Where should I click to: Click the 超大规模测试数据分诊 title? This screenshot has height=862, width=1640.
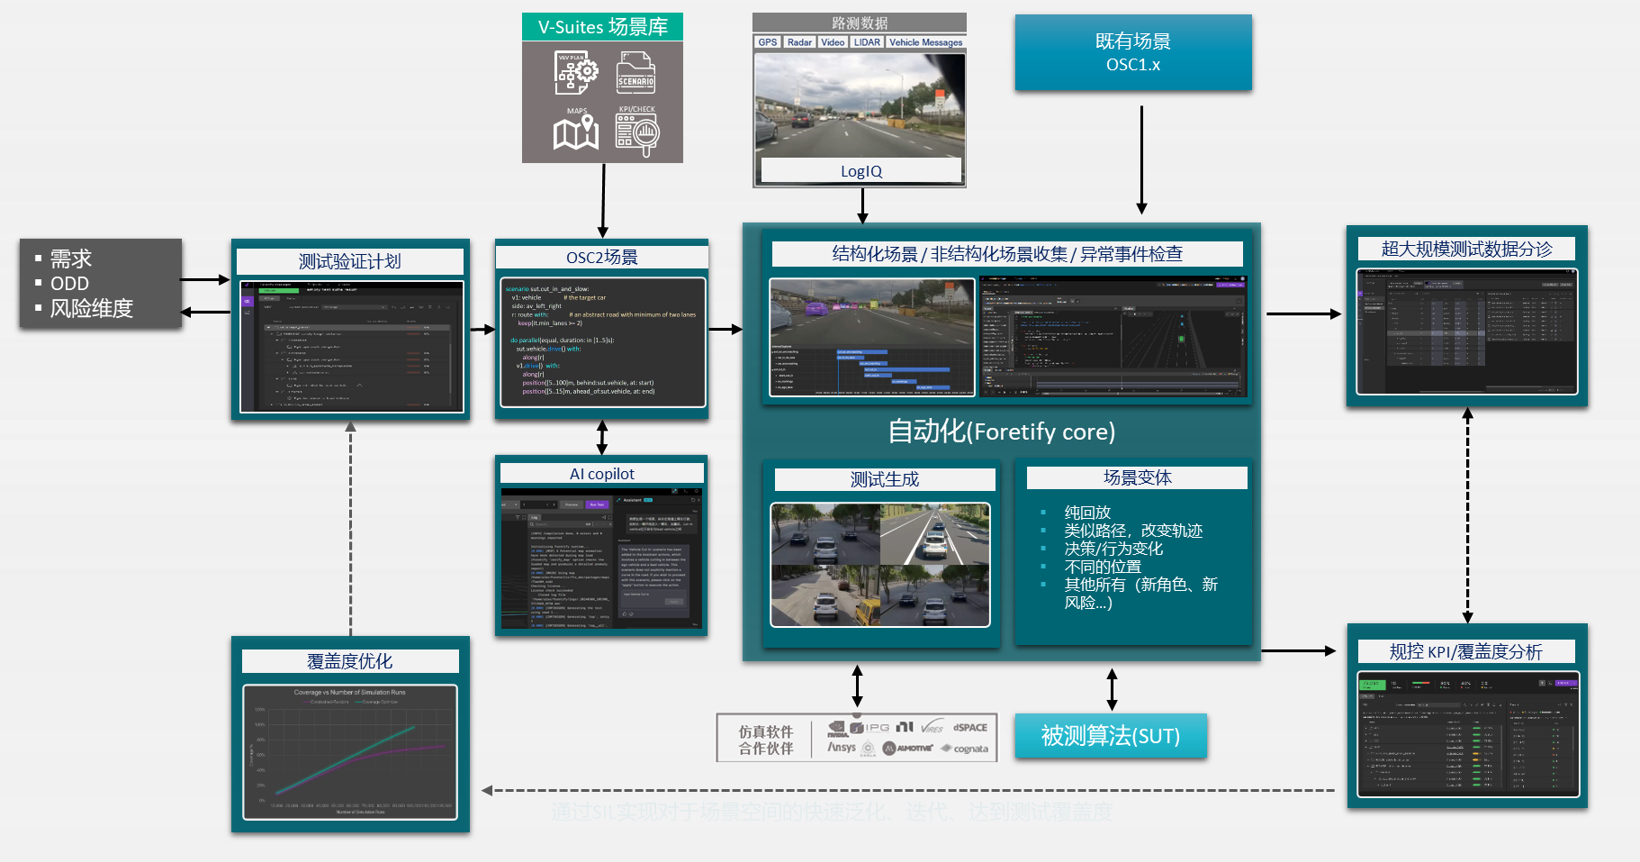[x=1467, y=249]
